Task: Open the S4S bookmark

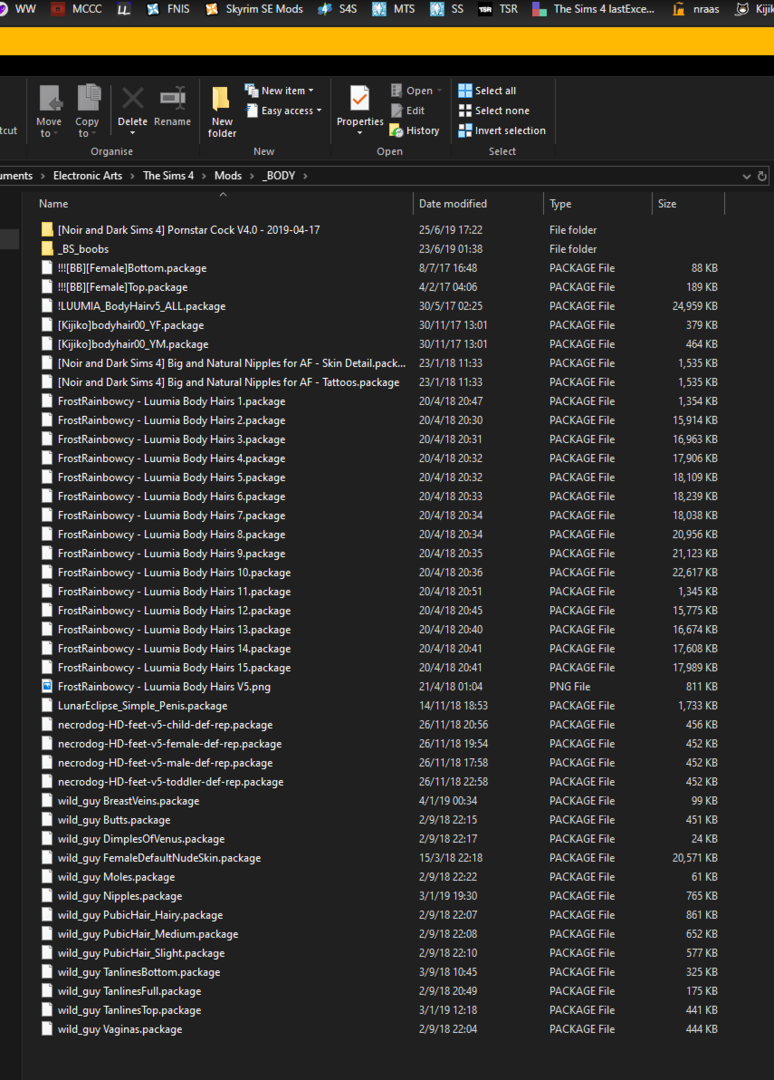Action: tap(337, 9)
